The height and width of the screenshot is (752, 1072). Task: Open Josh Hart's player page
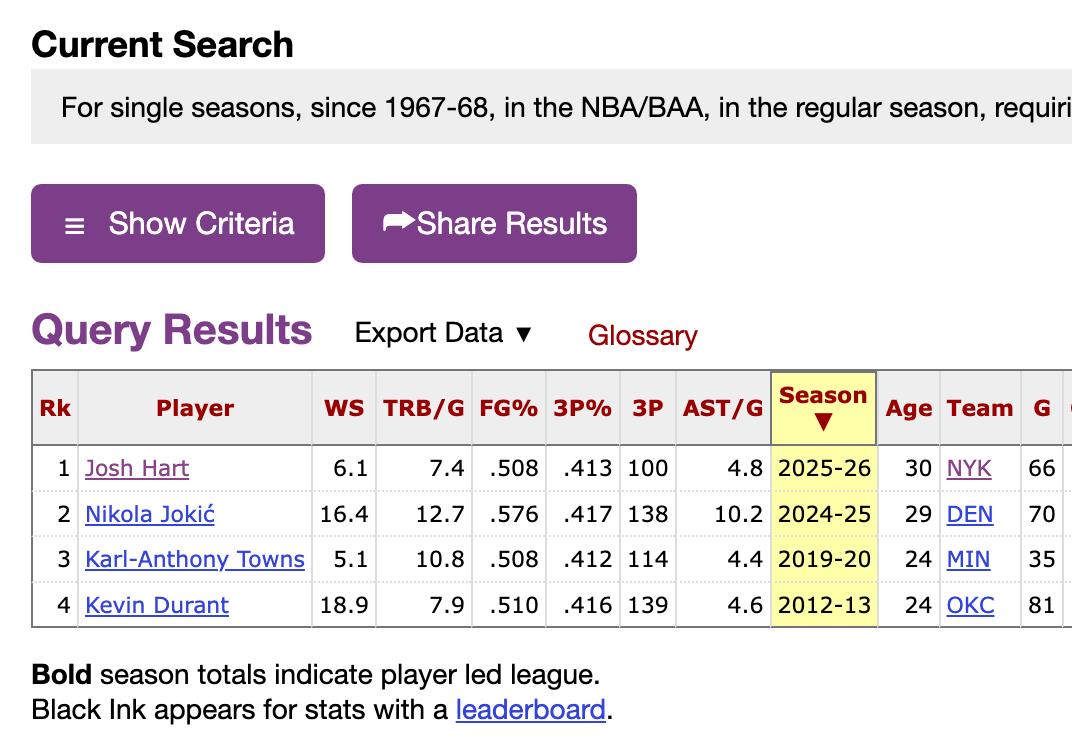(x=137, y=468)
